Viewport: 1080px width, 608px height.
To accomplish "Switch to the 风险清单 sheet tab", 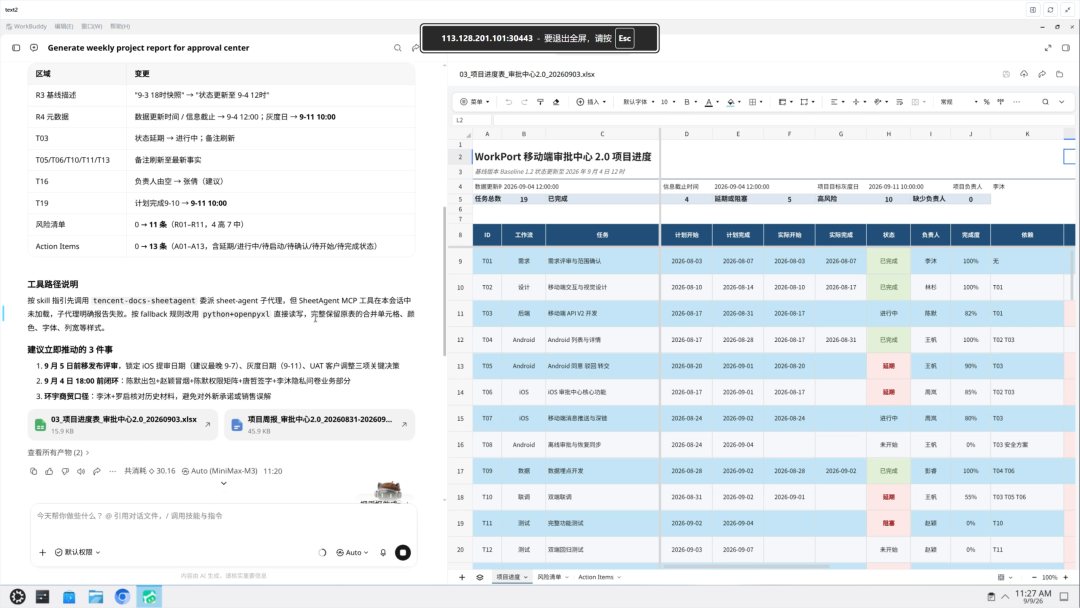I will click(552, 577).
